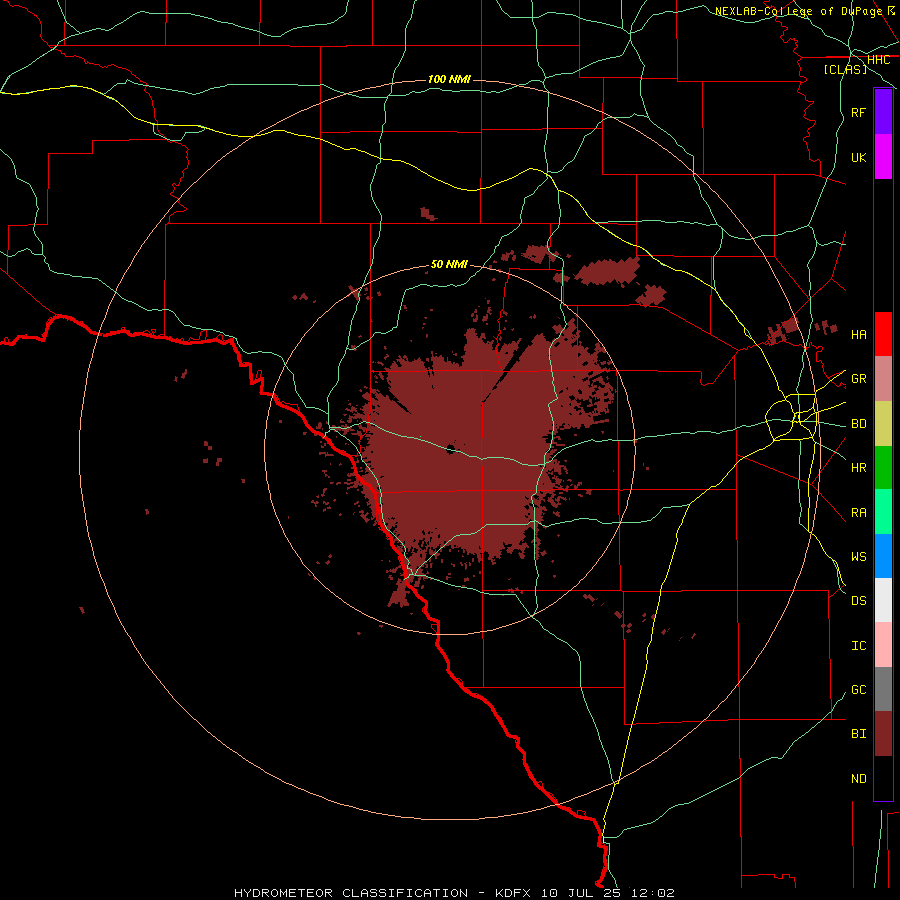Click the NEXLAB-College of DuPage credit

[798, 11]
